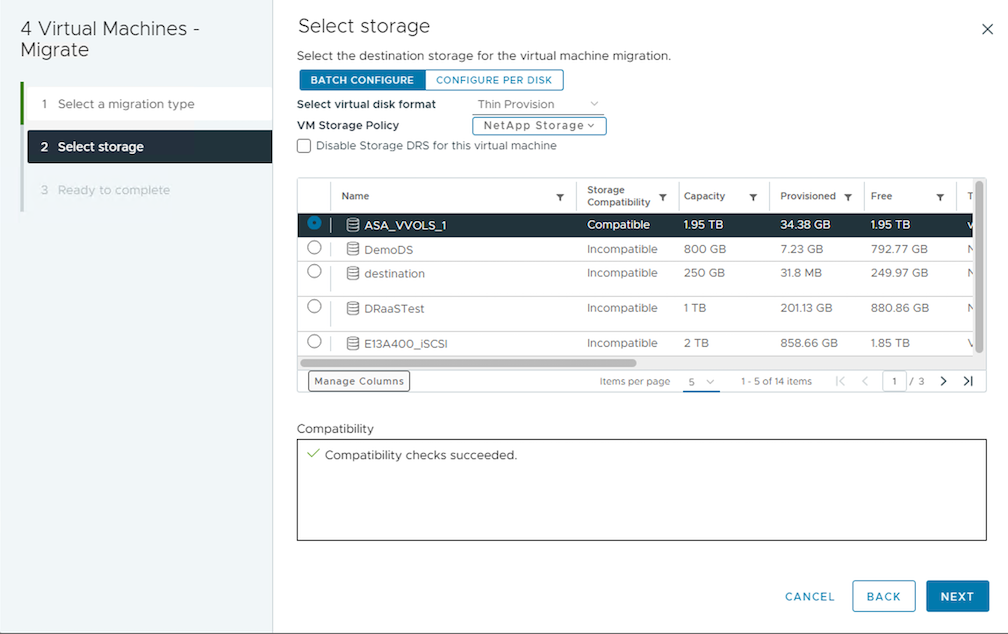Click the Next button
Screen dimensions: 1008x634
click(x=957, y=596)
